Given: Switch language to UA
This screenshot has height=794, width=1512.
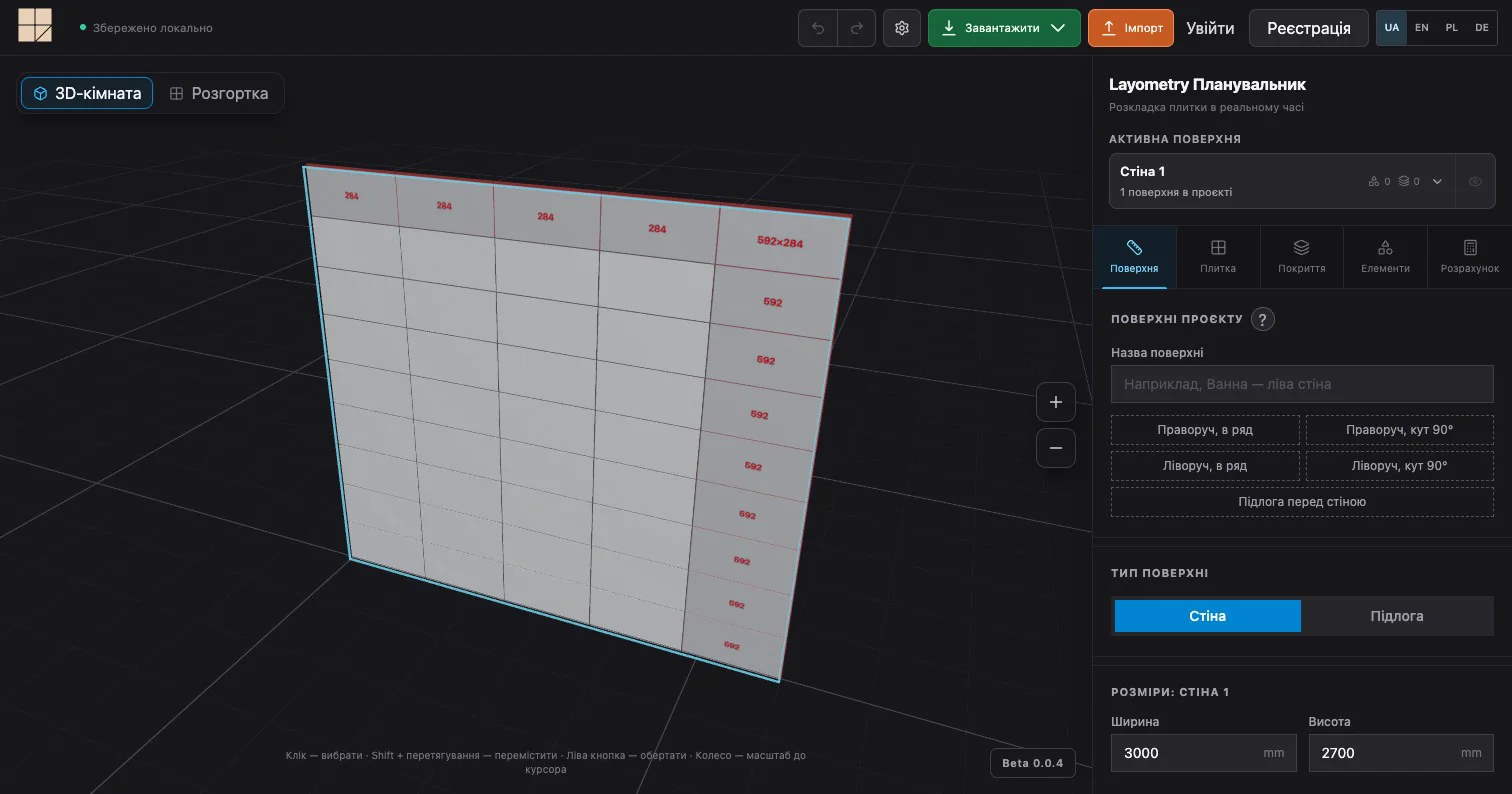Looking at the screenshot, I should point(1392,28).
